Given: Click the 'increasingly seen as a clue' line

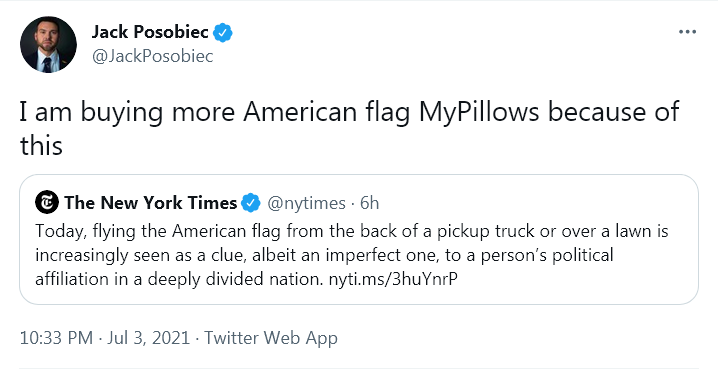Looking at the screenshot, I should click(324, 255).
